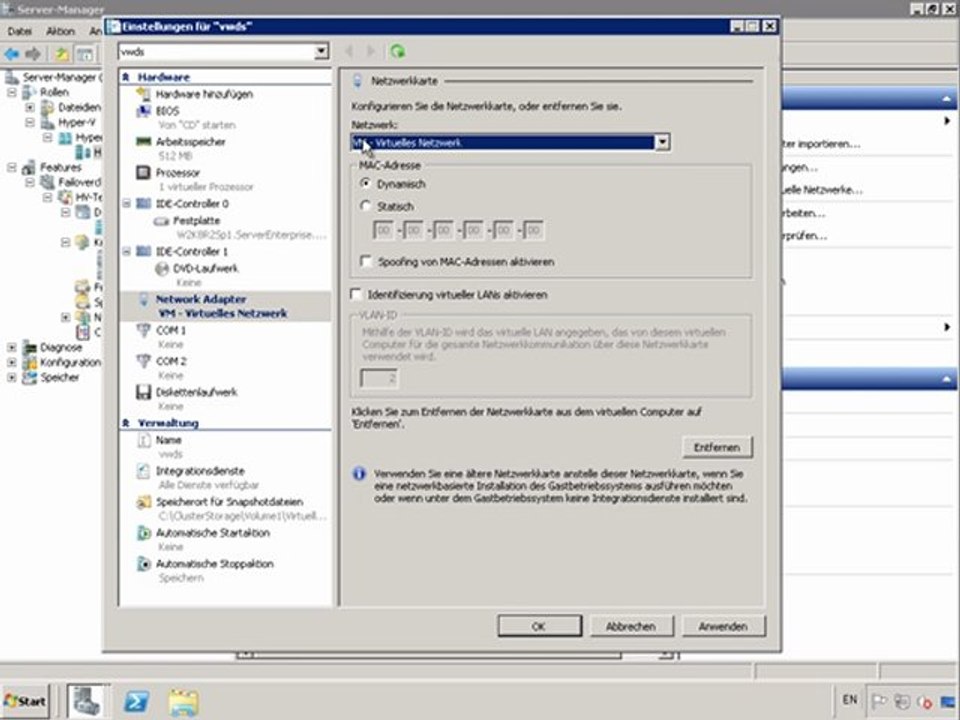Click the Start button
The image size is (960, 720).
click(x=25, y=702)
